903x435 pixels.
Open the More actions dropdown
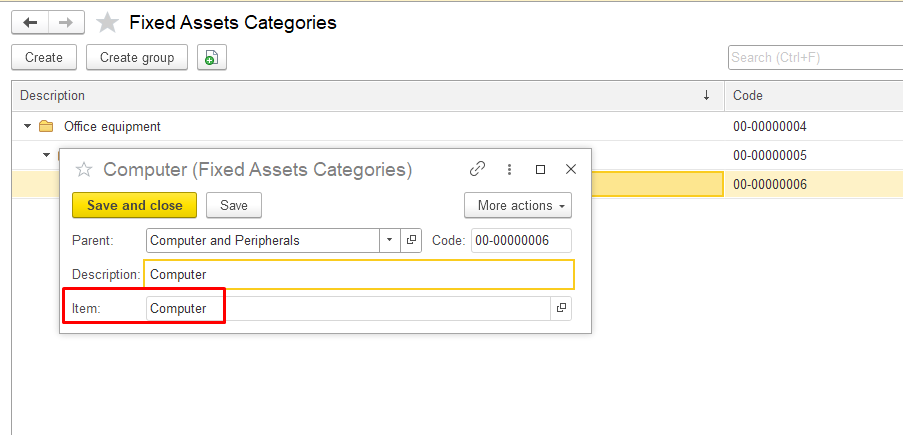pos(517,205)
